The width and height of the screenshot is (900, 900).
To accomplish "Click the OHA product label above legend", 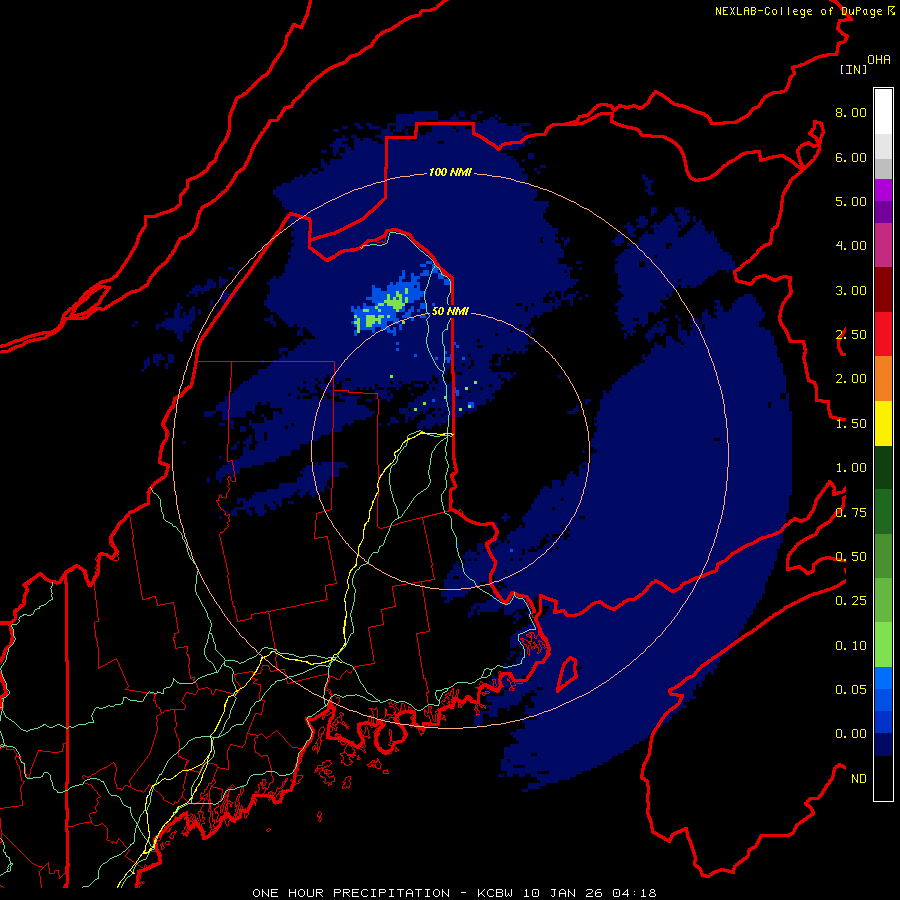I will pos(879,60).
